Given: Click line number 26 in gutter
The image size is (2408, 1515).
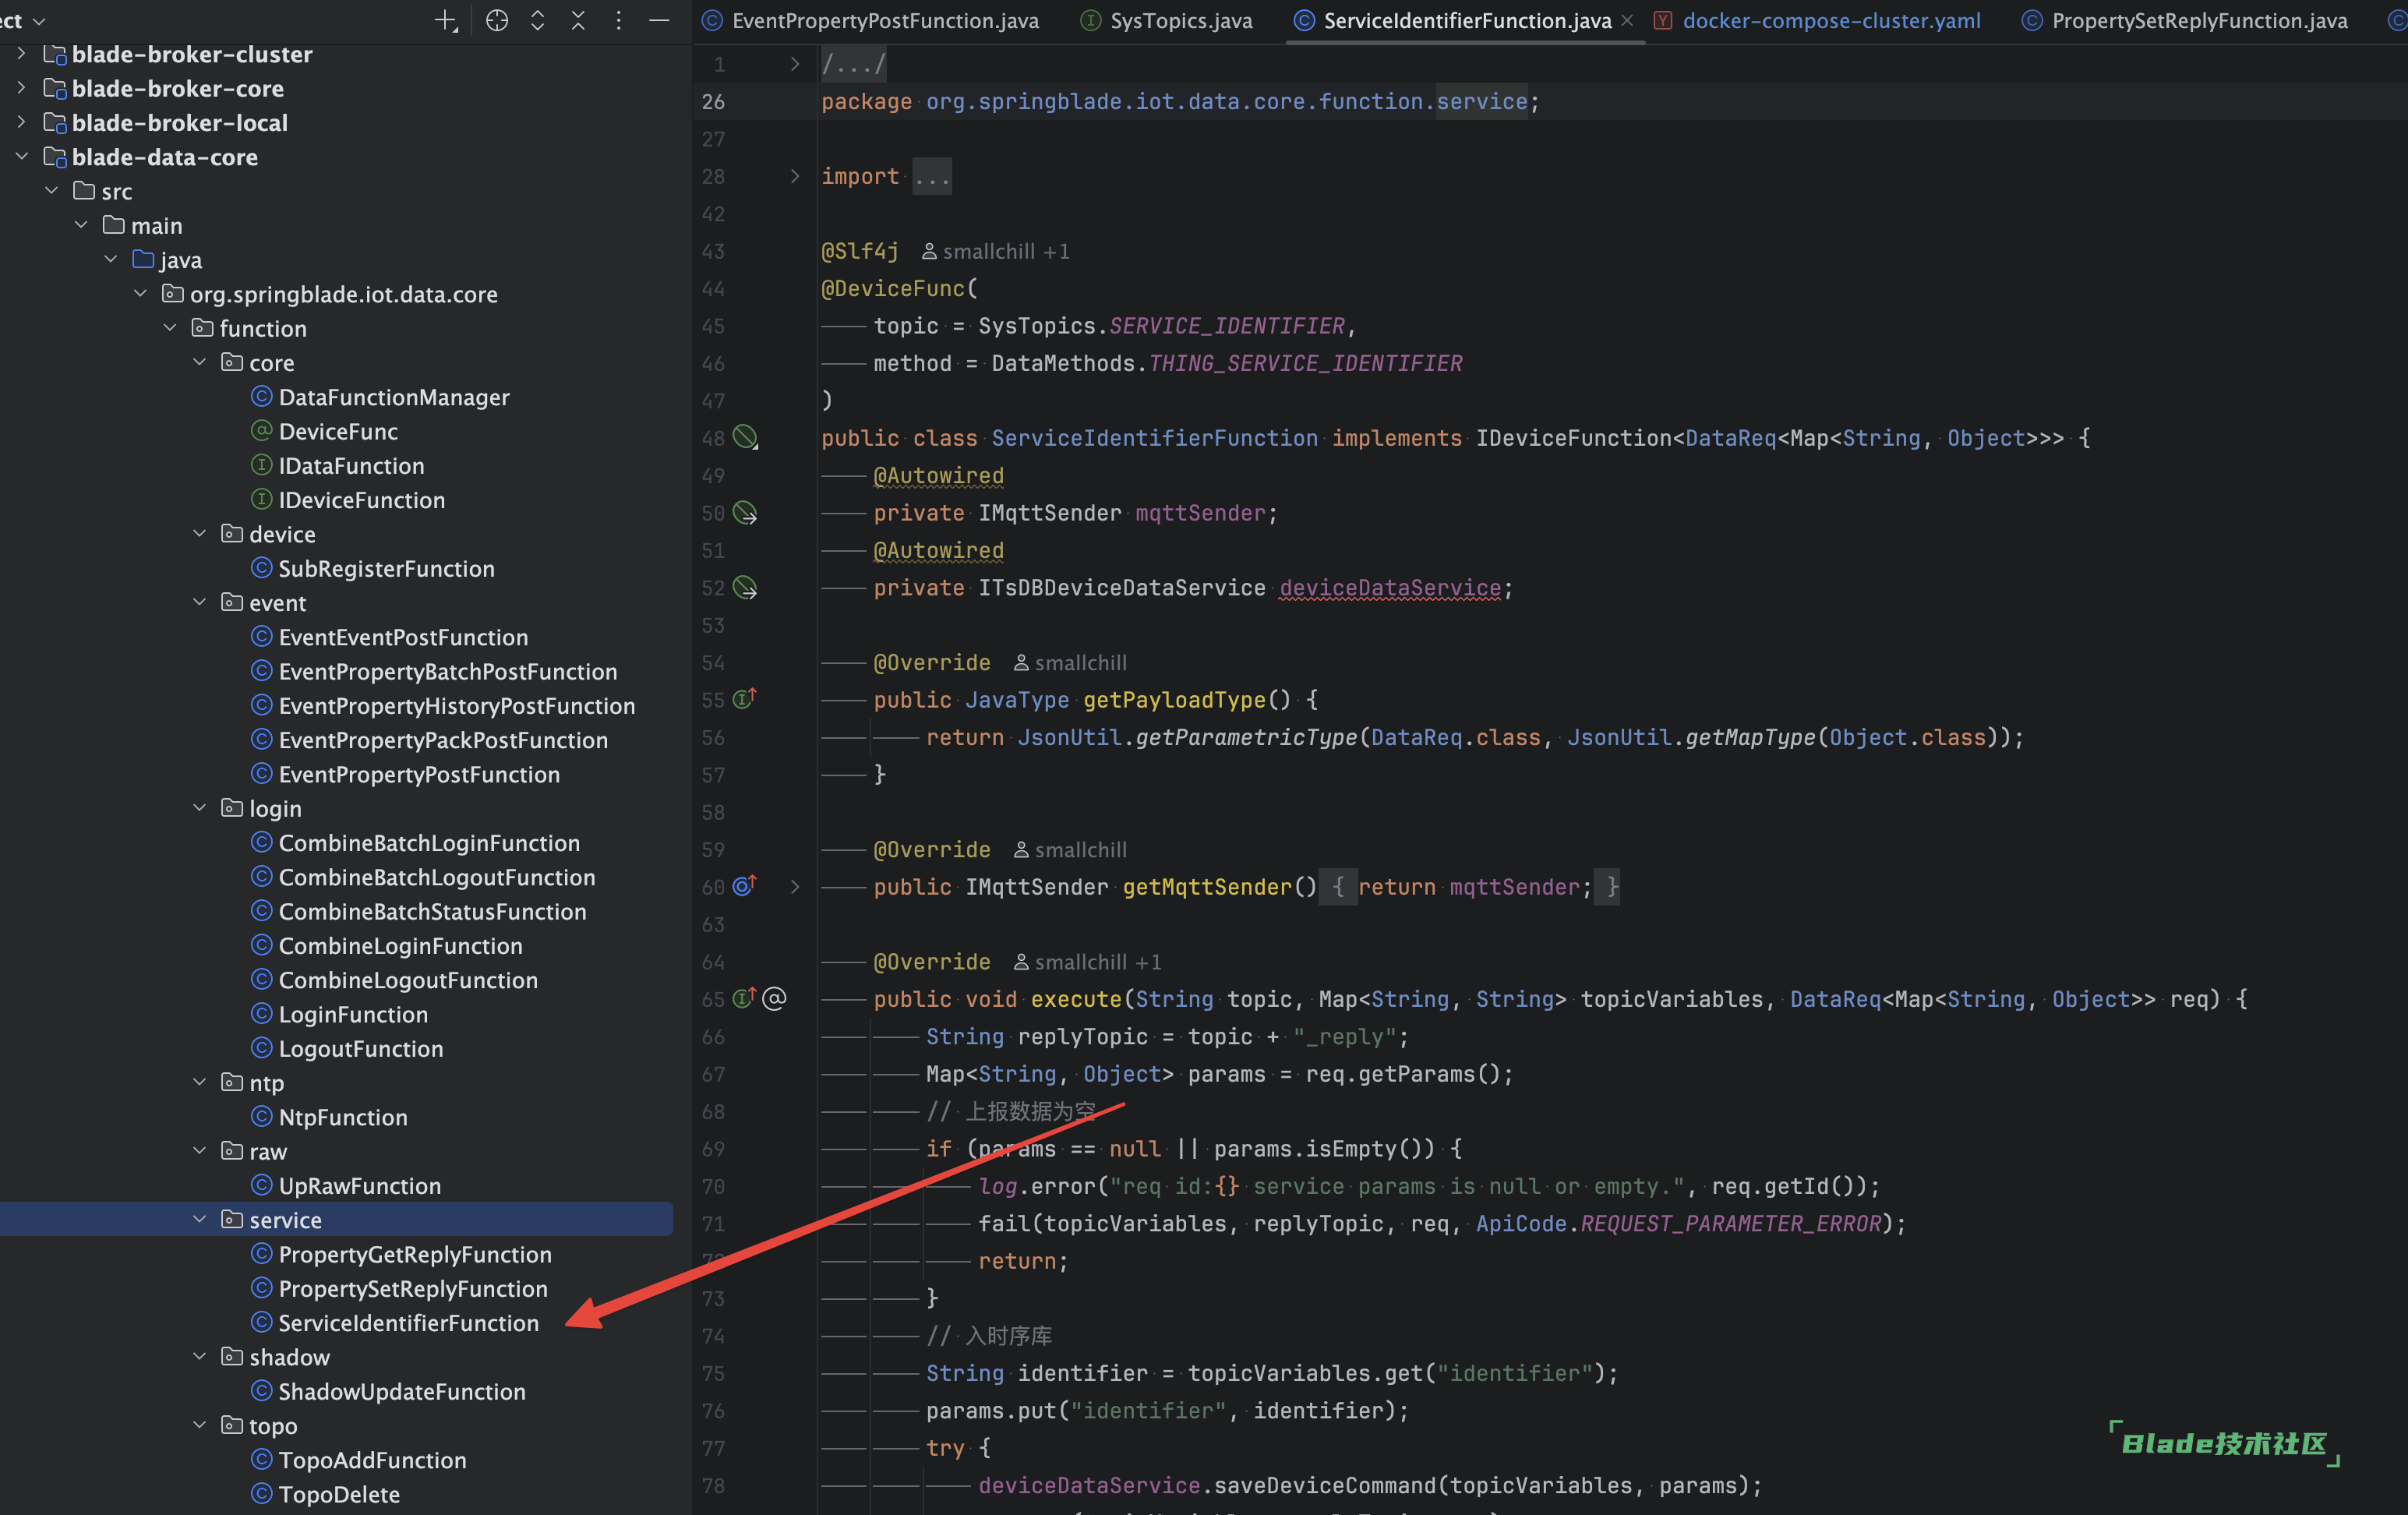Looking at the screenshot, I should pos(713,101).
